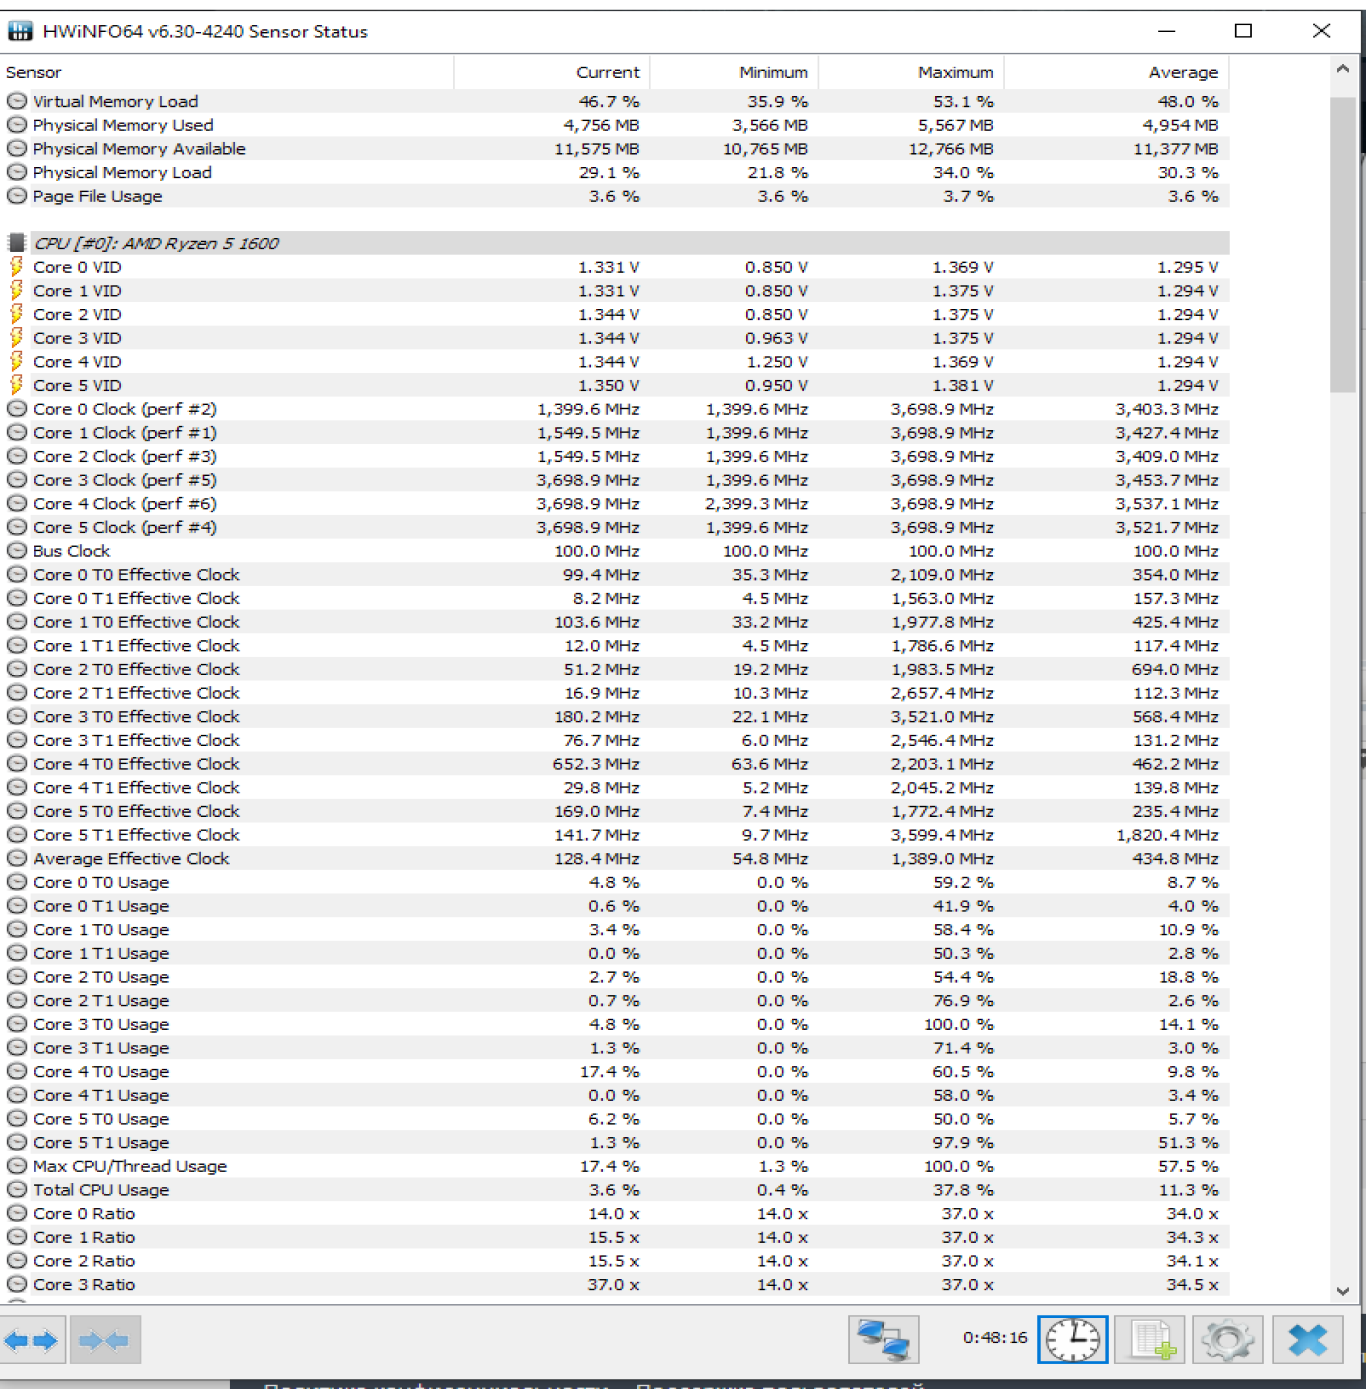Image resolution: width=1366 pixels, height=1389 pixels.
Task: Click the expand sensor columns arrows button
Action: coord(32,1340)
